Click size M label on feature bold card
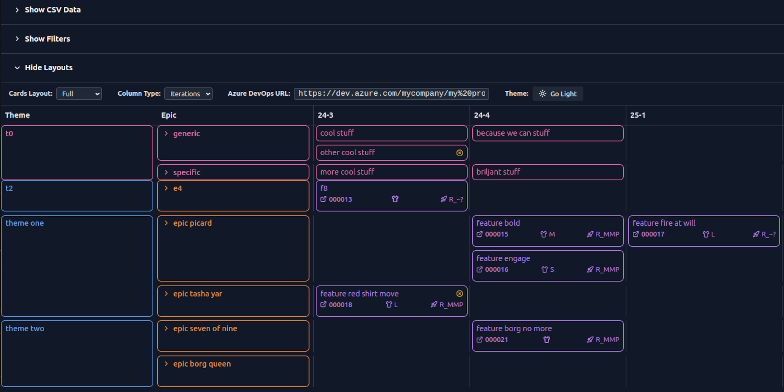This screenshot has height=392, width=784. pyautogui.click(x=552, y=234)
